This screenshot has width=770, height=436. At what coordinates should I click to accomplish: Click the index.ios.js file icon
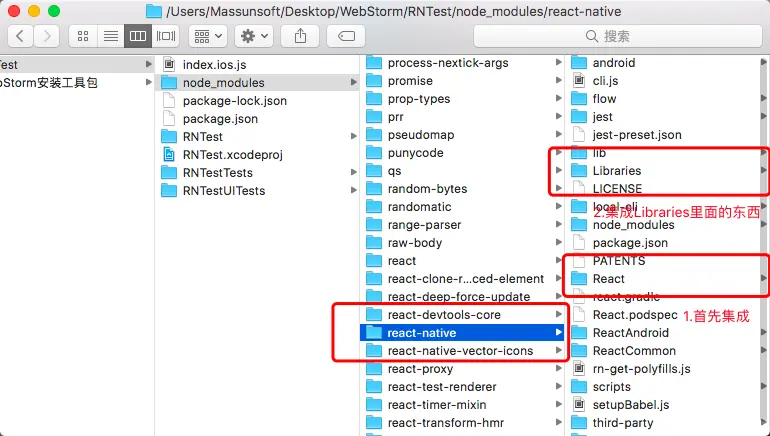click(x=169, y=64)
